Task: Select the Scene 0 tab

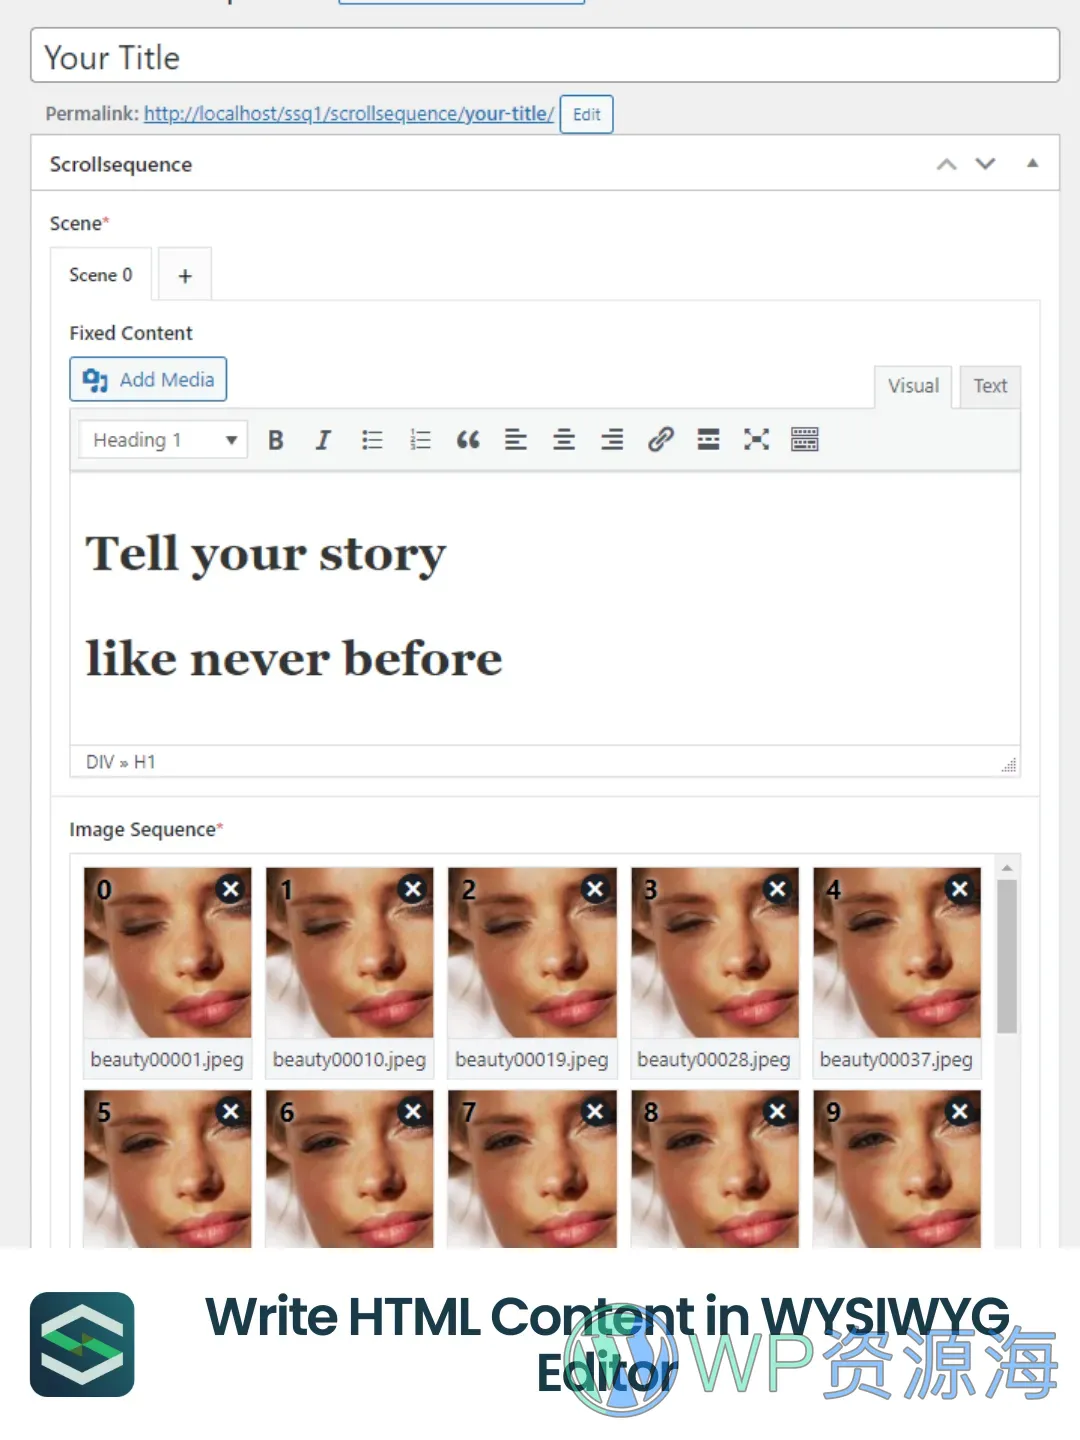Action: coord(100,275)
